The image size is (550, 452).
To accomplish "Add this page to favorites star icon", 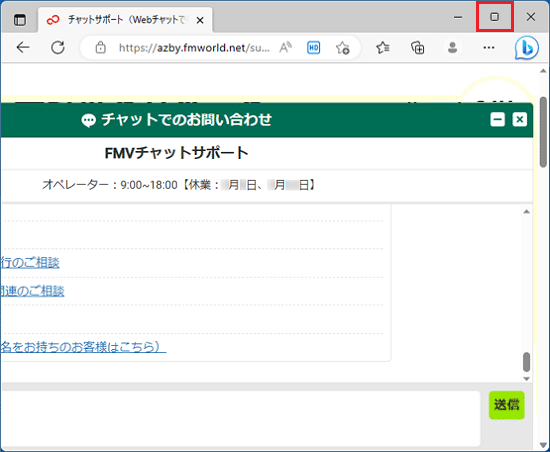I will [x=343, y=48].
